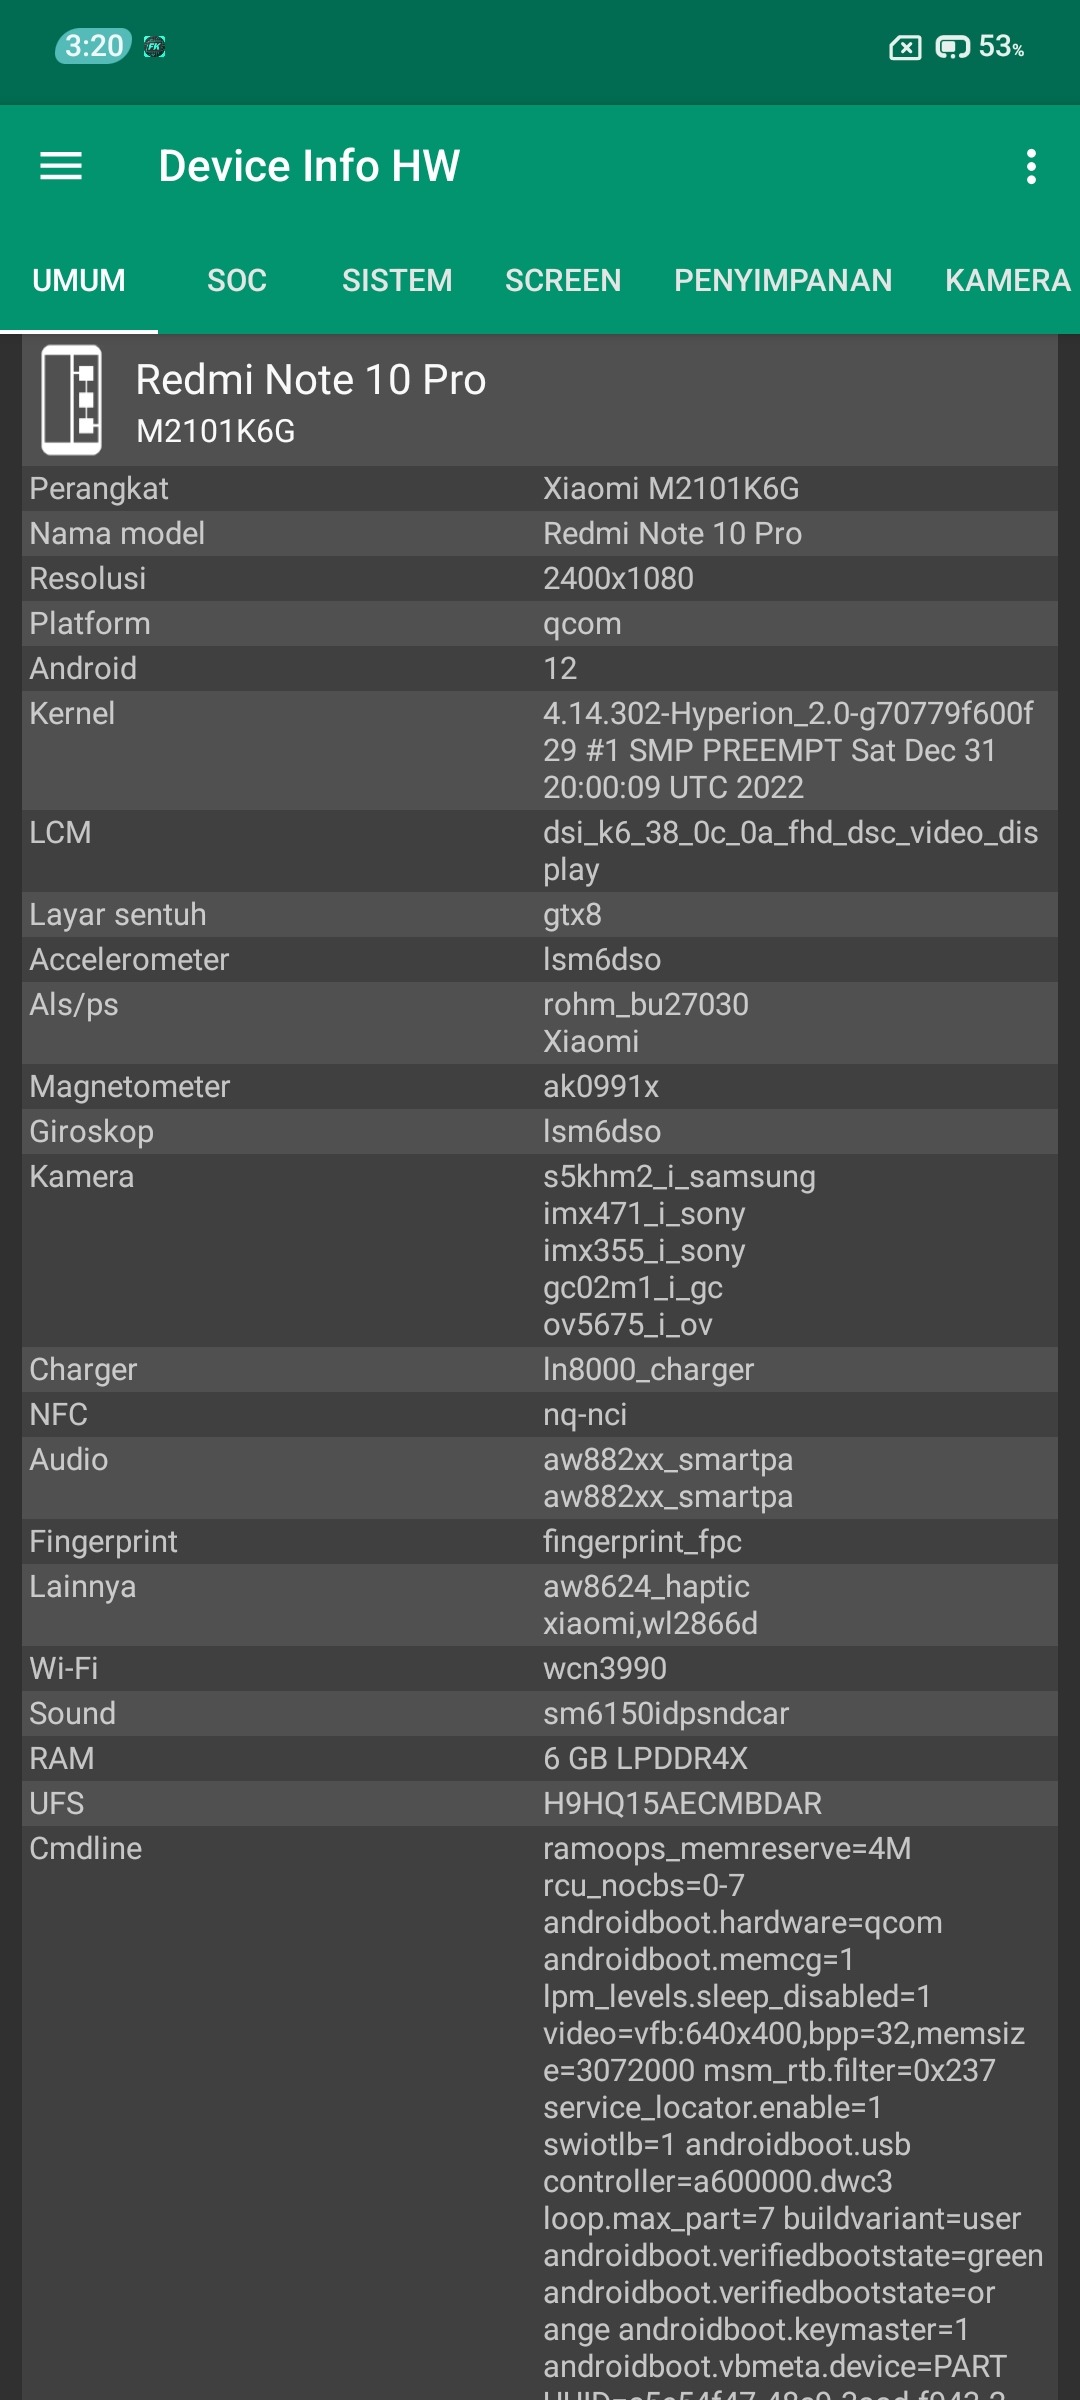Tap the Kernel version row

pos(540,750)
